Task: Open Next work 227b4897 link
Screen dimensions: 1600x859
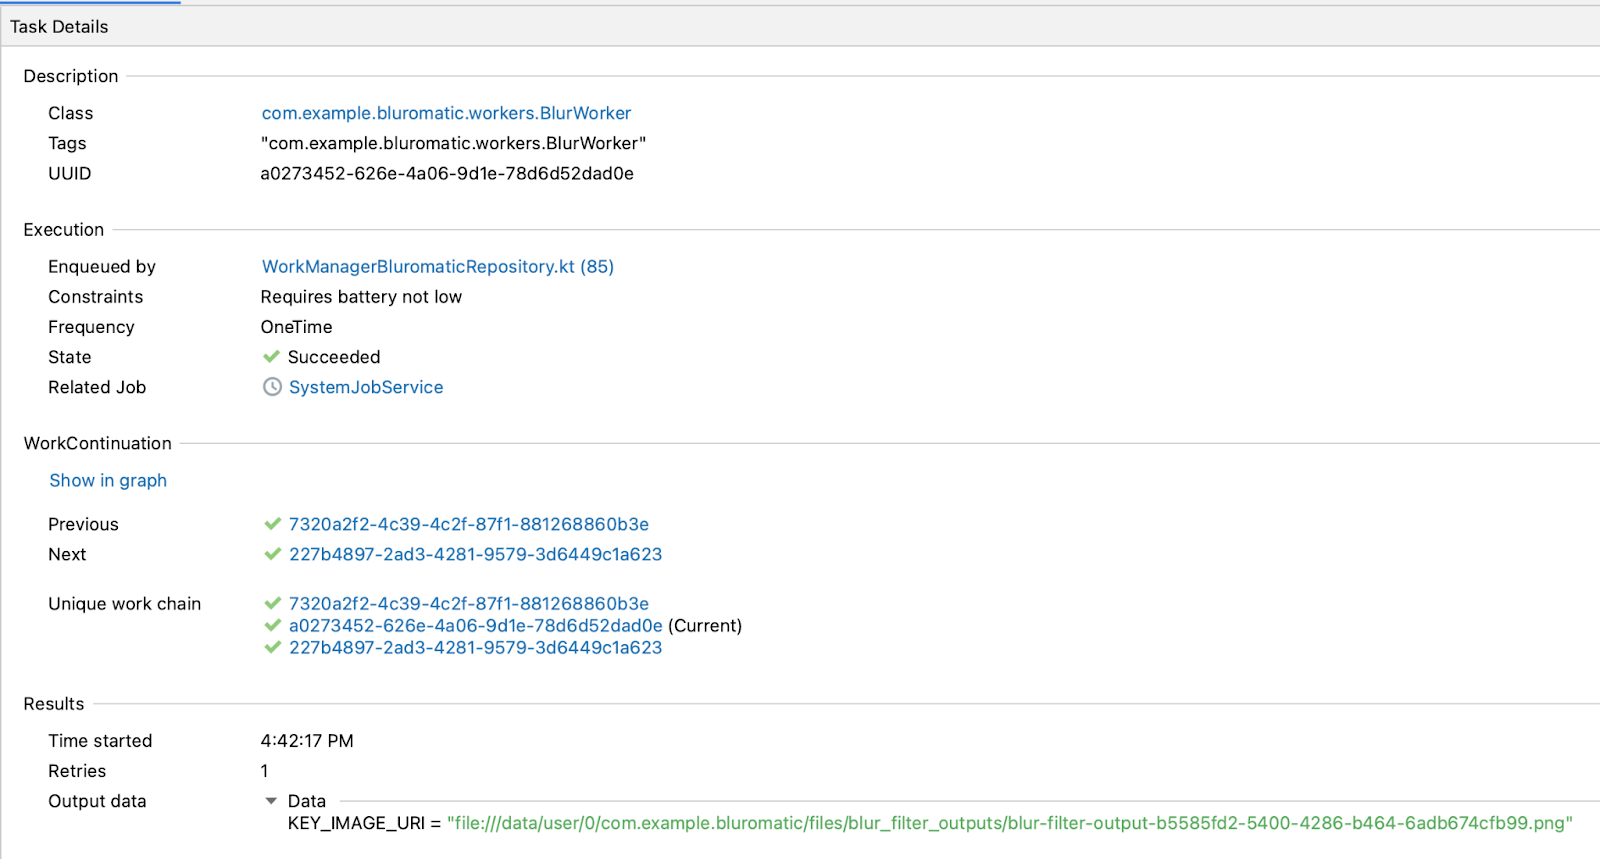Action: click(x=475, y=554)
